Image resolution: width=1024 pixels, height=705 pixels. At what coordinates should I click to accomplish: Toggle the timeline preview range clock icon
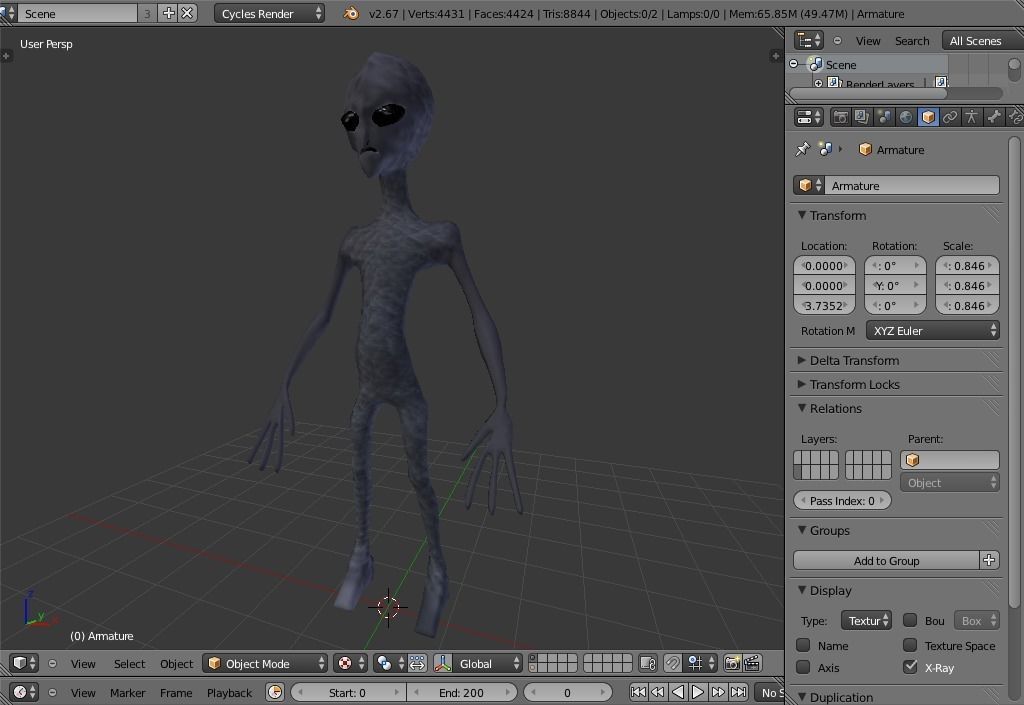point(275,692)
